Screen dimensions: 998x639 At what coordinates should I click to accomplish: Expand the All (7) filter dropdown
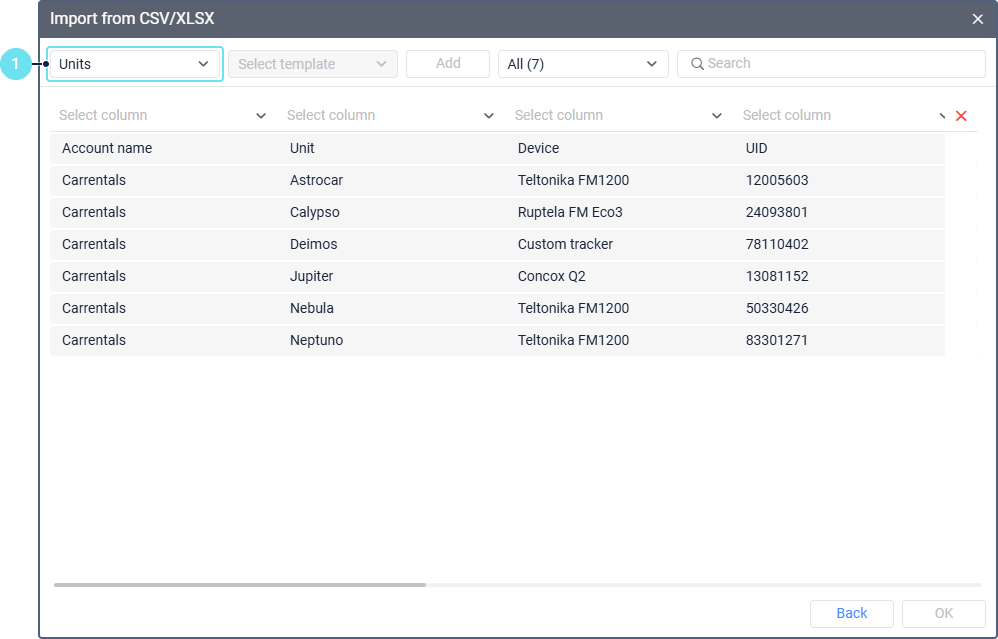click(x=583, y=64)
